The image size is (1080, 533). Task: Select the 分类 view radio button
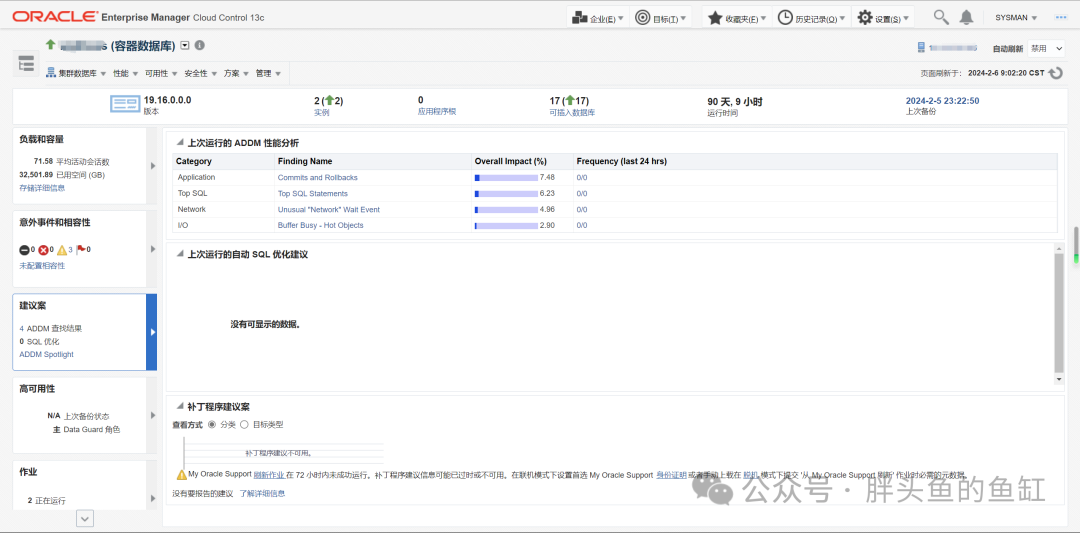point(211,425)
